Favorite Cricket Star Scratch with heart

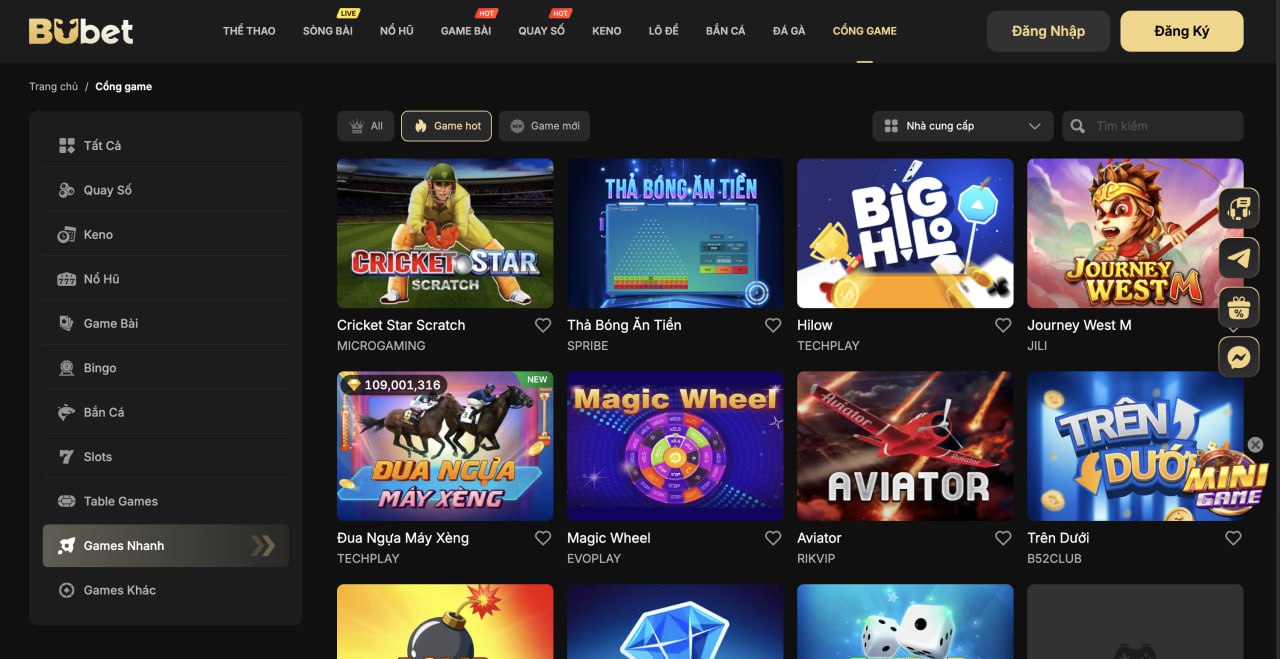(x=543, y=325)
